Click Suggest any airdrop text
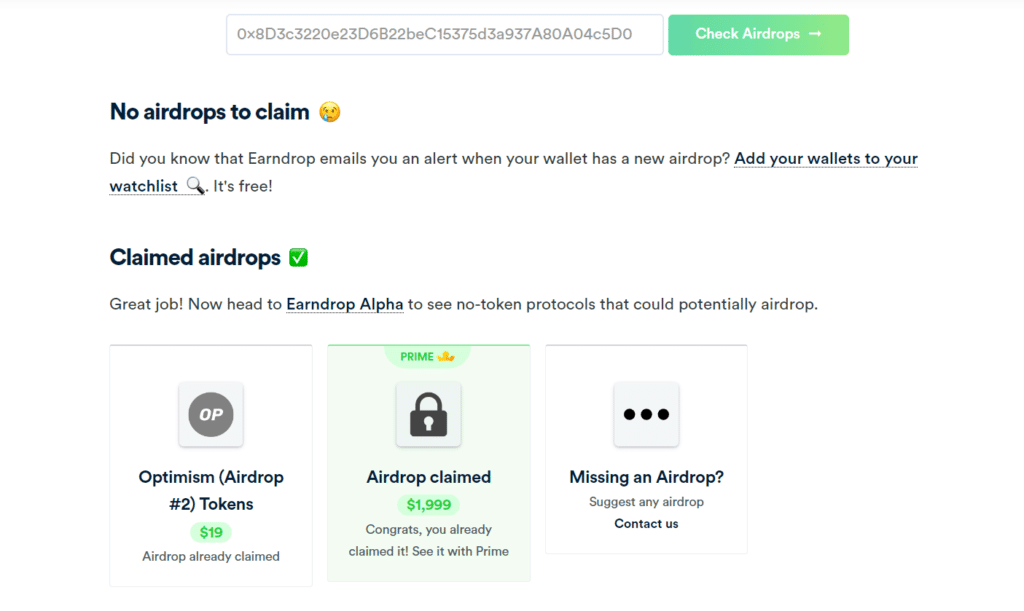 coord(647,502)
